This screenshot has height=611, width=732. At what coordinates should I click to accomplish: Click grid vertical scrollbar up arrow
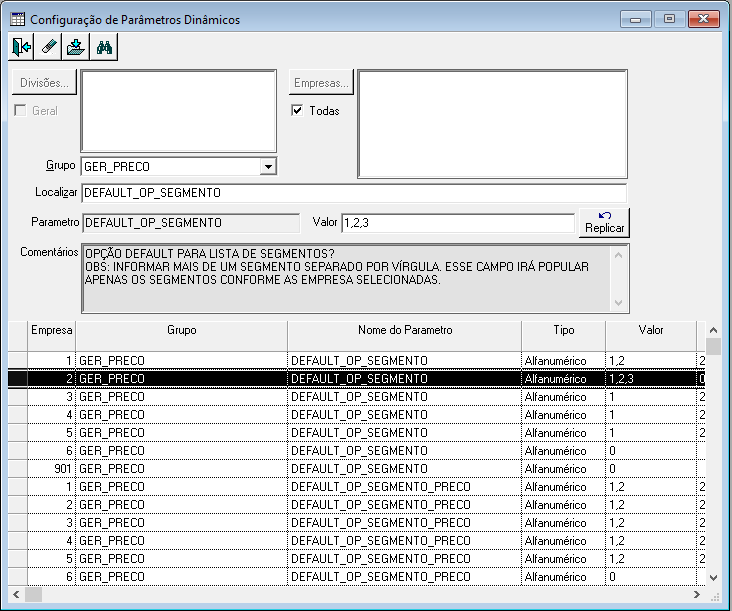(x=713, y=330)
